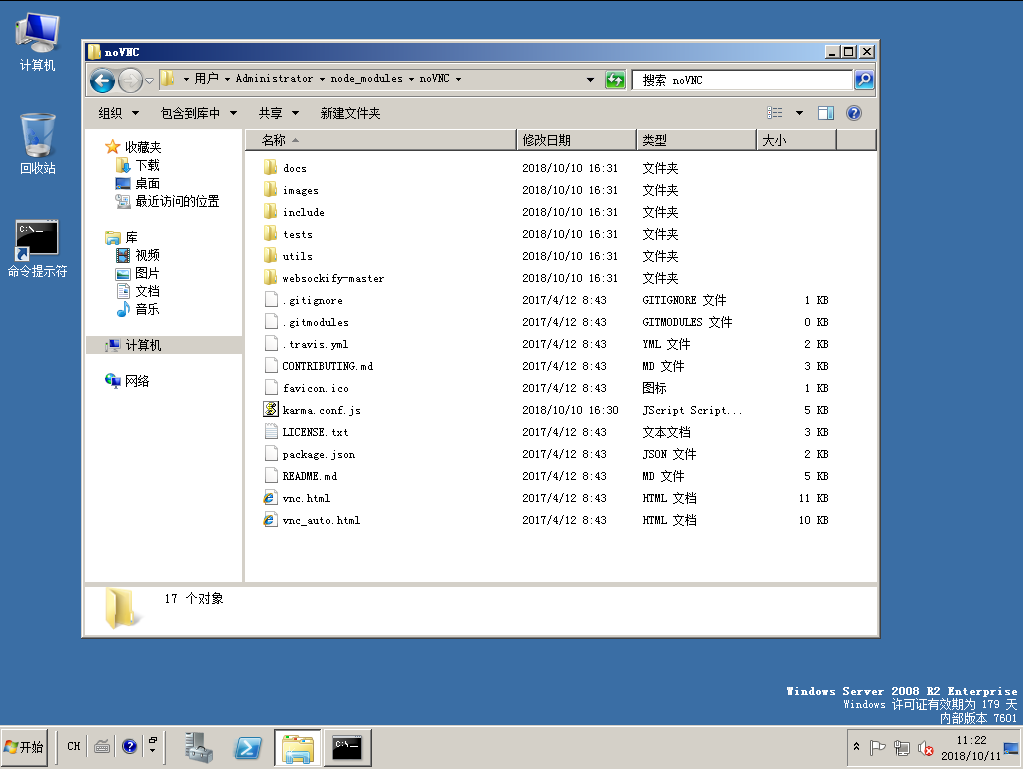Screen dimensions: 1023x769
Task: Go to Users in the breadcrumb
Action: 206,78
